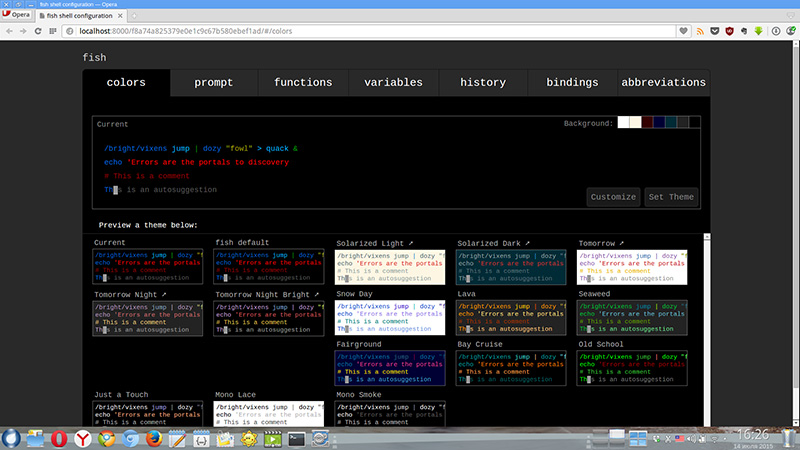The image size is (800, 450).
Task: Preview the Tomorrow Night Bright theme
Action: [268, 318]
